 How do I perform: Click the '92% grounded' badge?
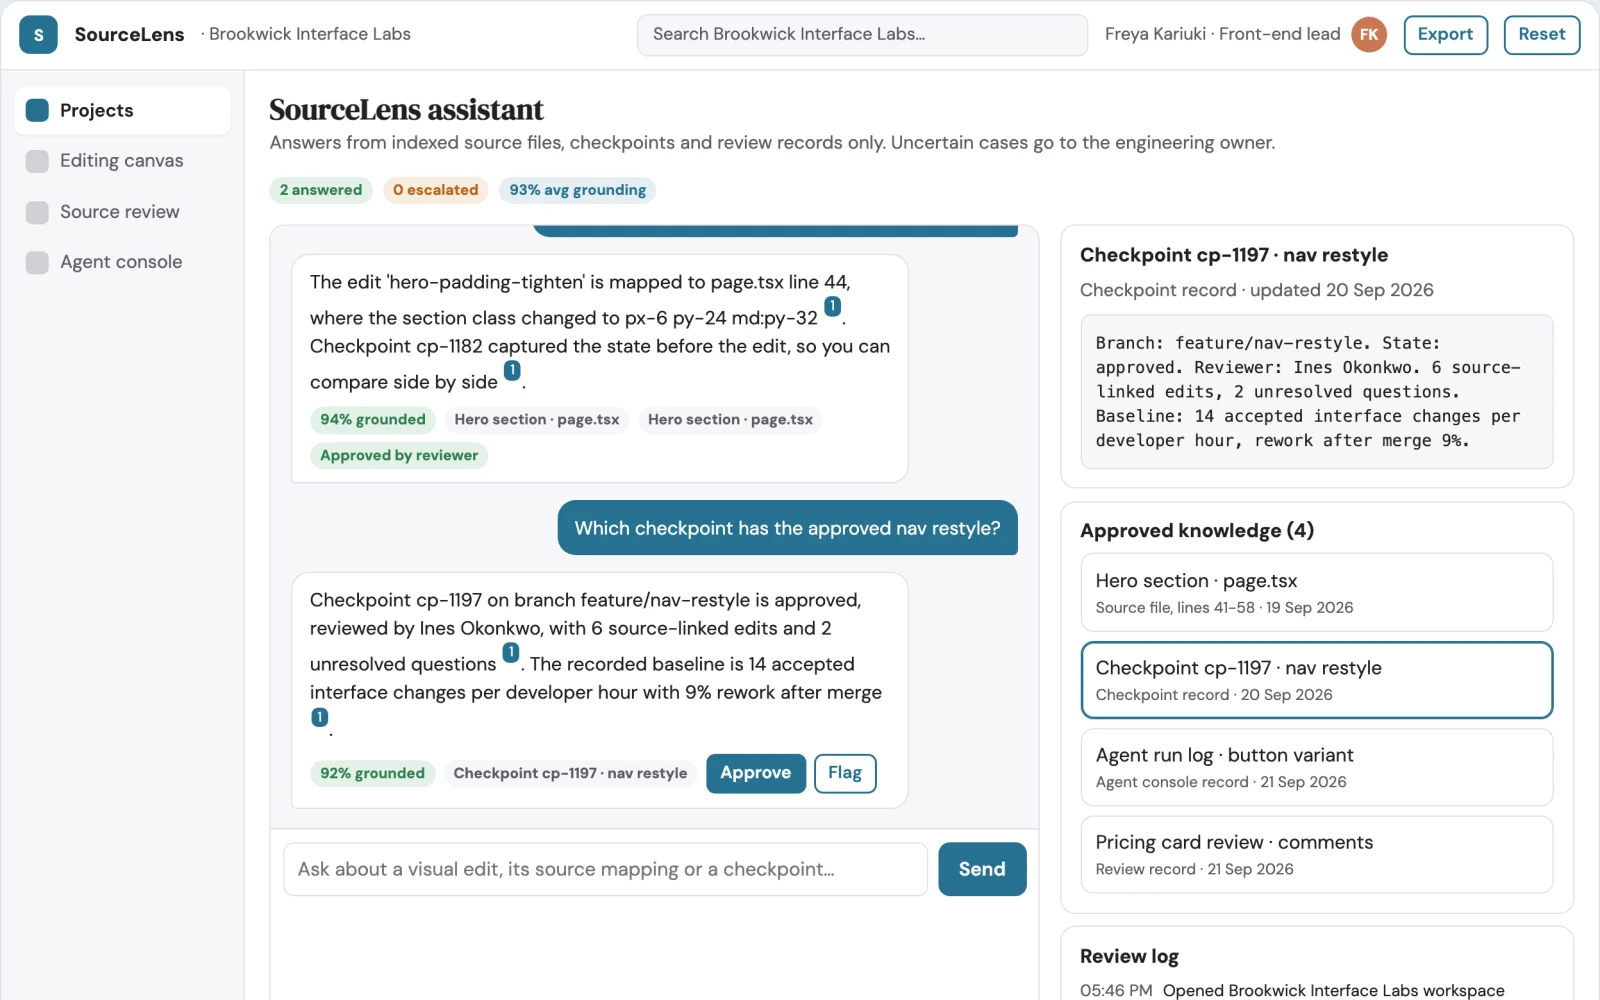373,773
